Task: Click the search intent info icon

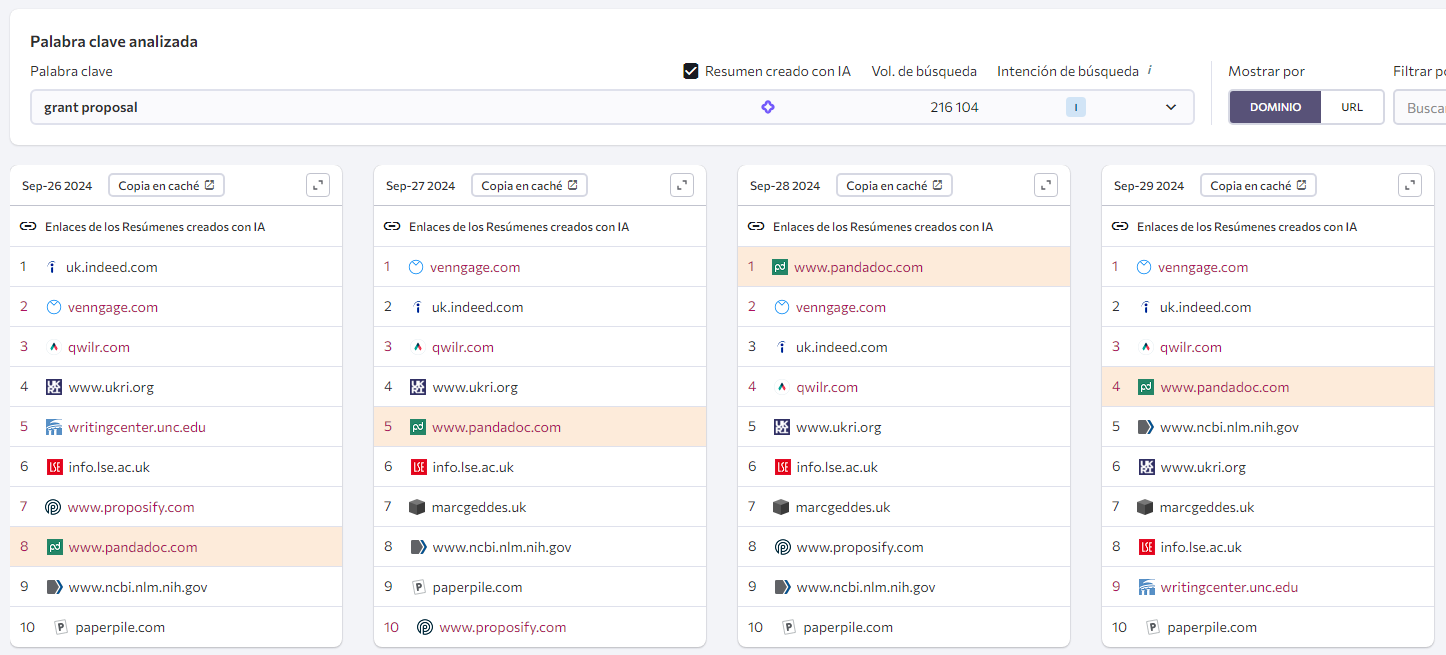Action: pyautogui.click(x=1150, y=70)
